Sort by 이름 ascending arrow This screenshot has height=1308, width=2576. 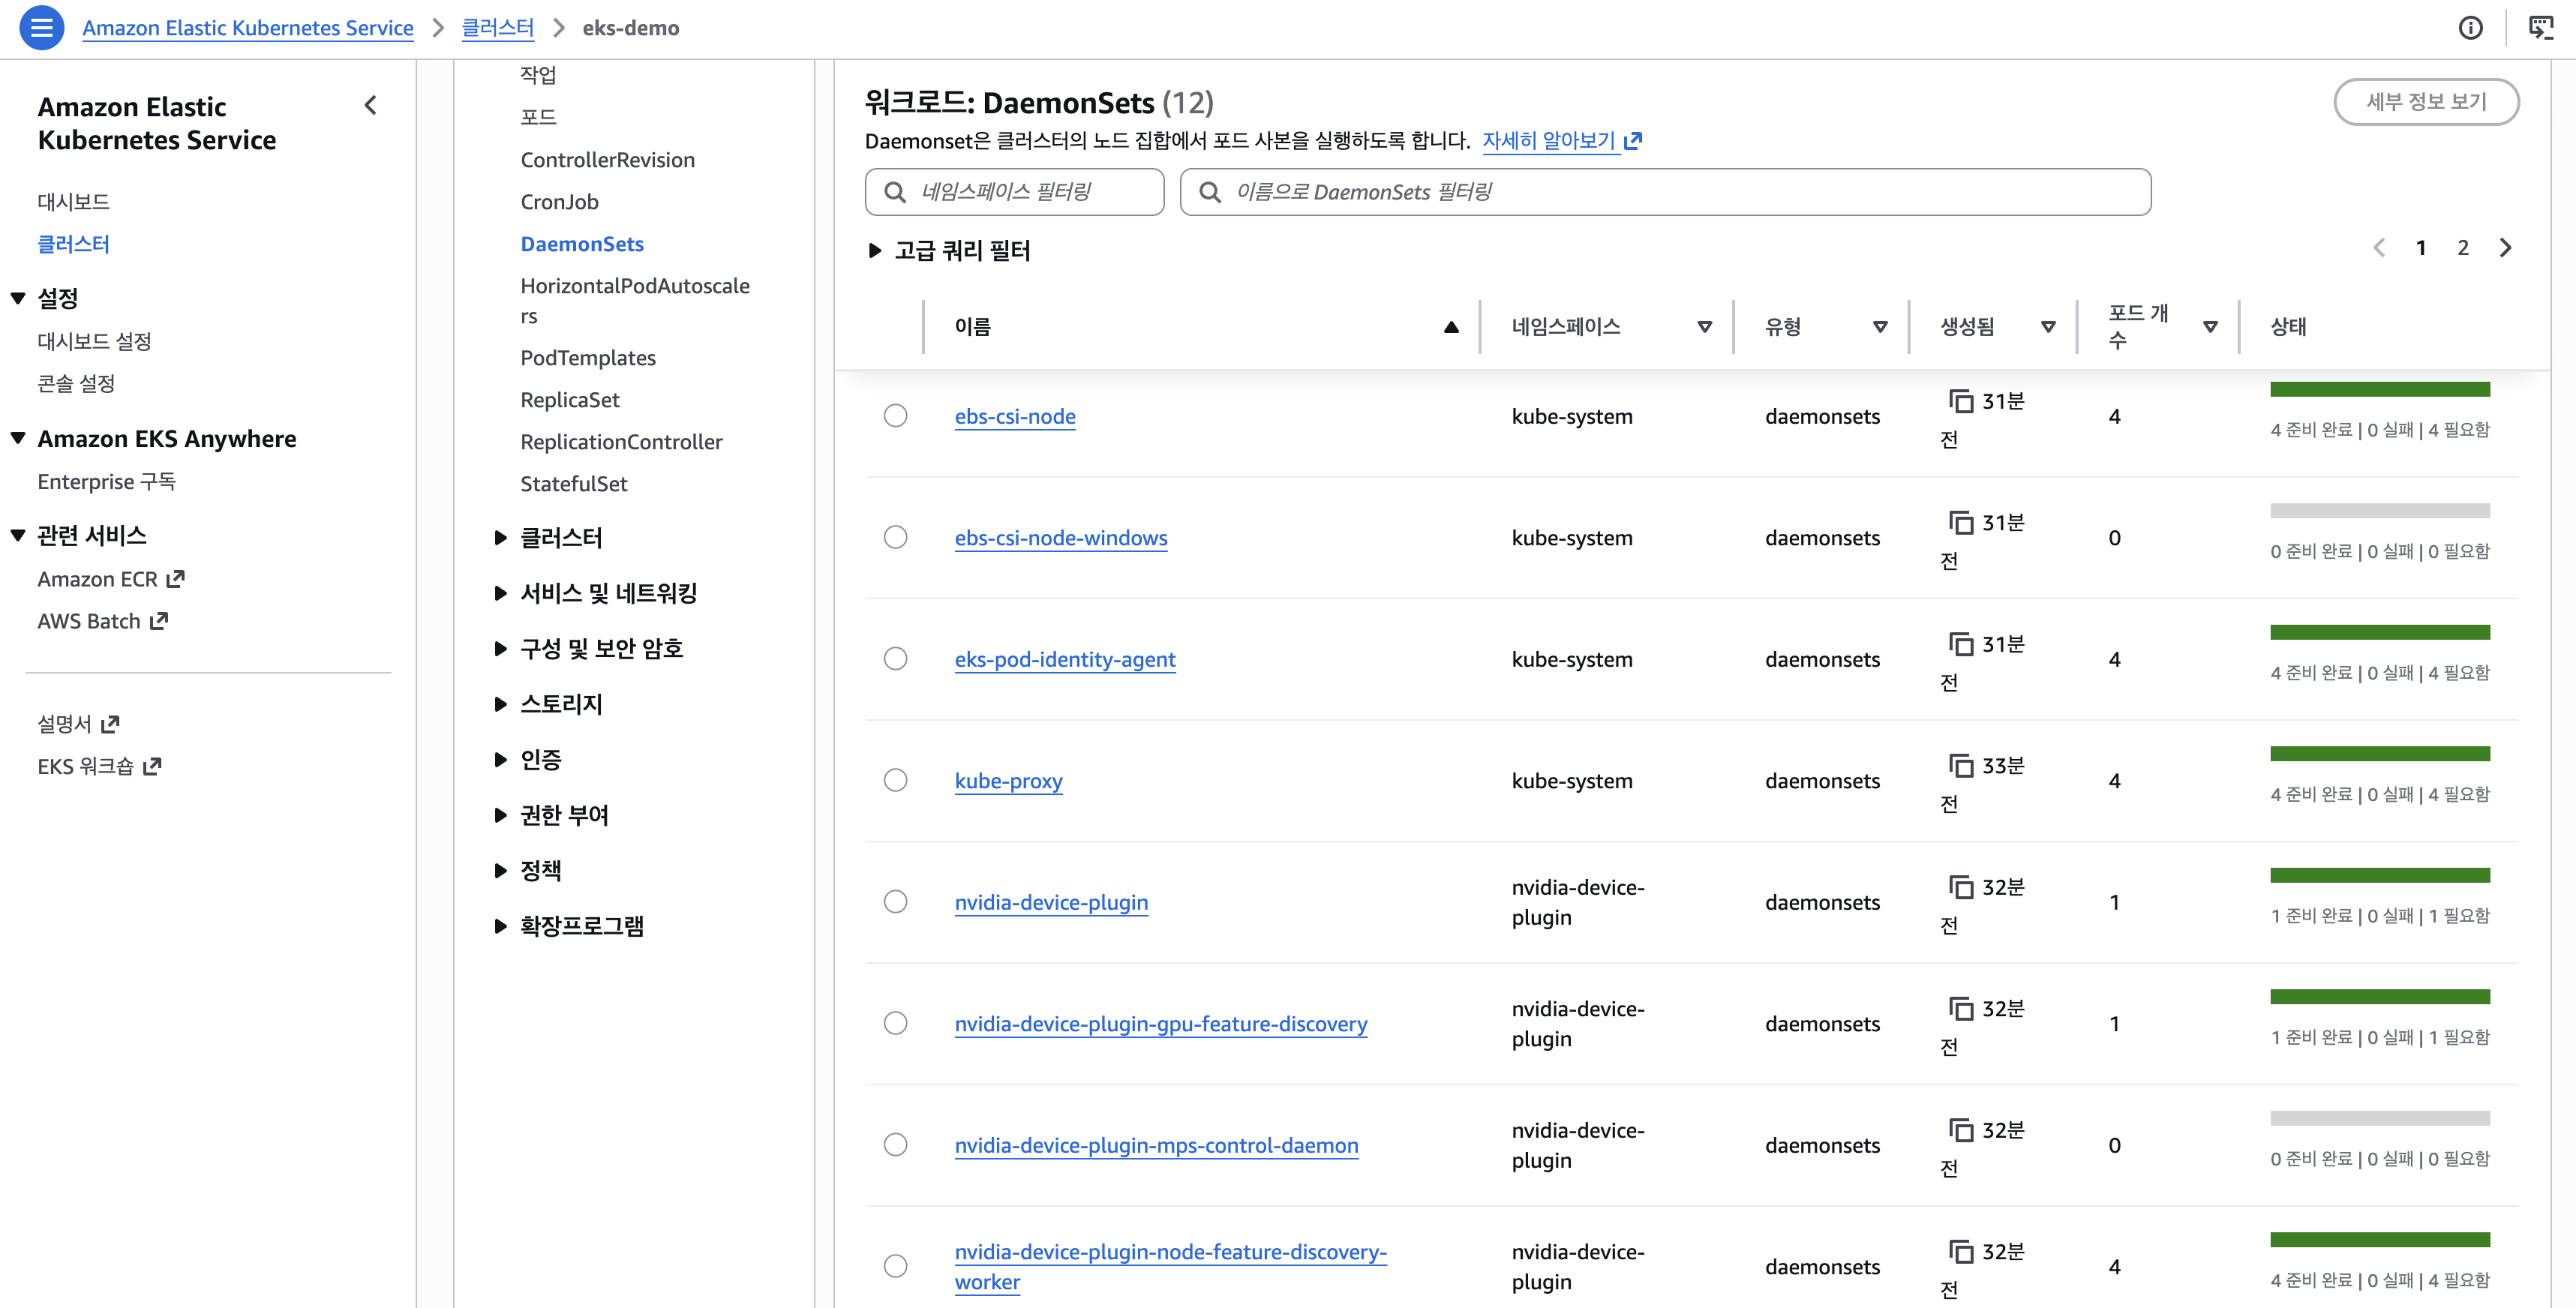point(1451,327)
